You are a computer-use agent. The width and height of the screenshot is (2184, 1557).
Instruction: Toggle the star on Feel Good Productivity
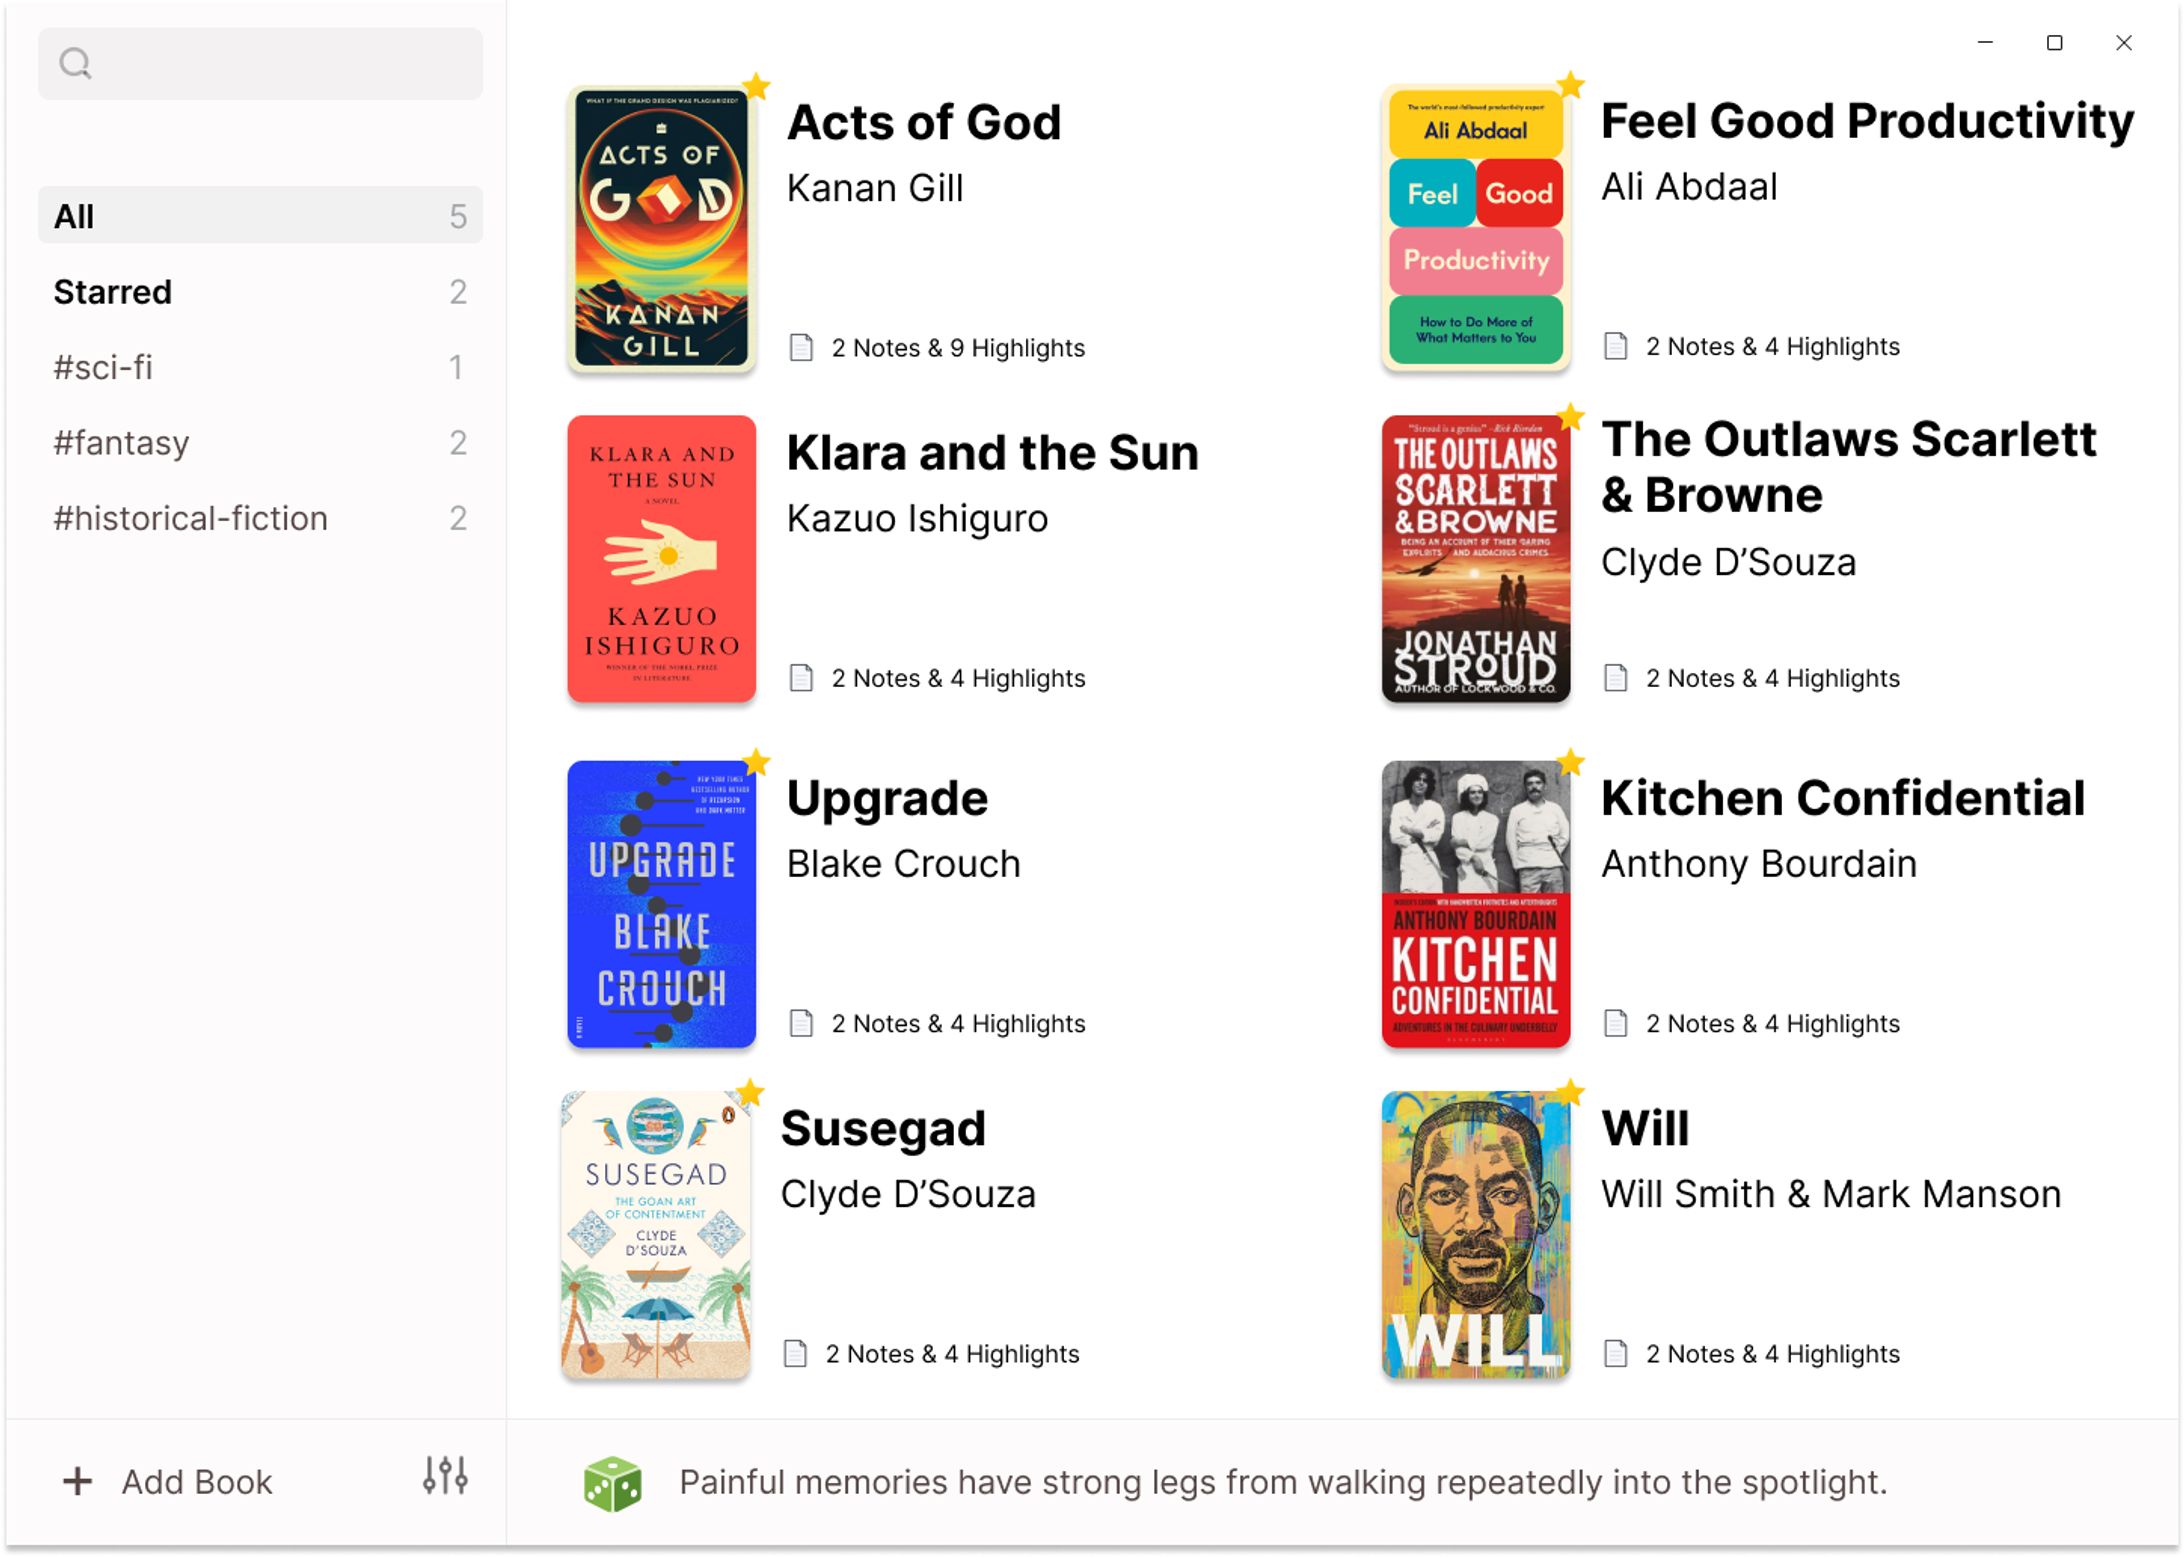tap(1571, 85)
